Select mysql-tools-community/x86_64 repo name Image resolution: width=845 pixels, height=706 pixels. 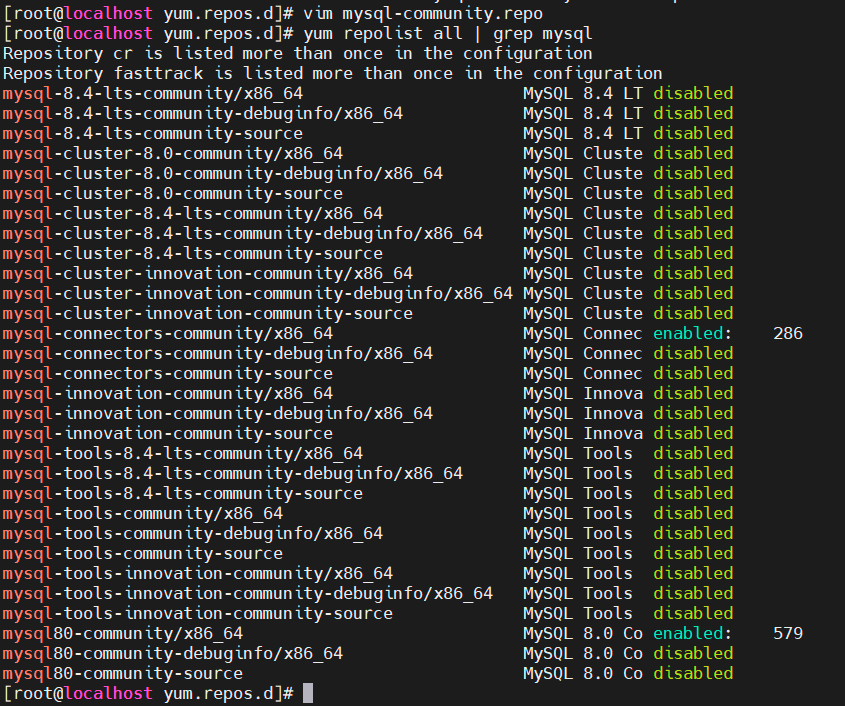point(143,513)
